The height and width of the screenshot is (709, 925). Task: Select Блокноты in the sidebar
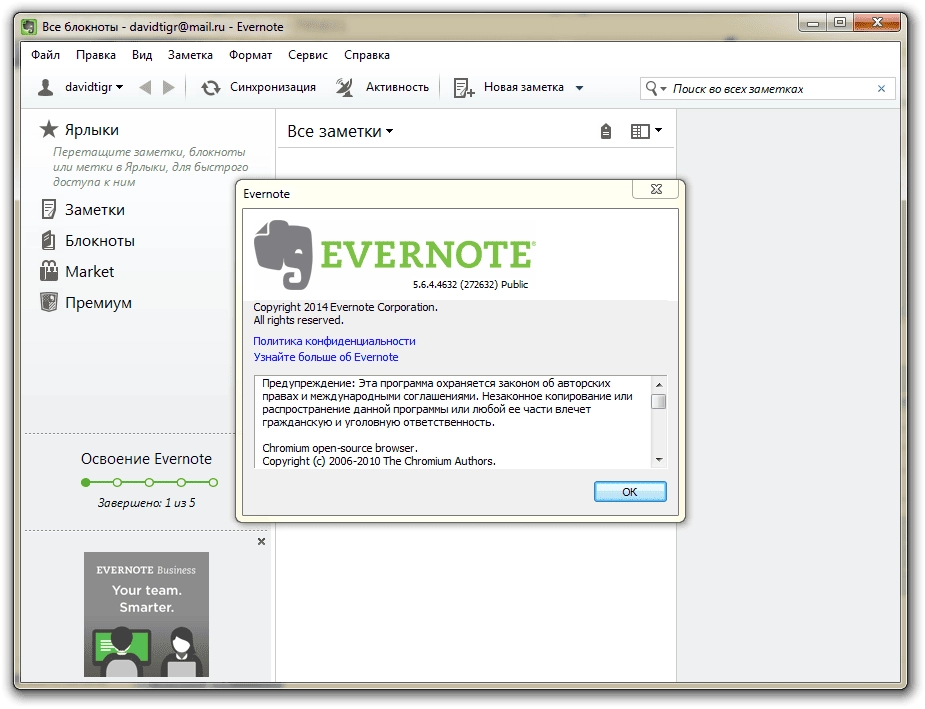click(100, 241)
